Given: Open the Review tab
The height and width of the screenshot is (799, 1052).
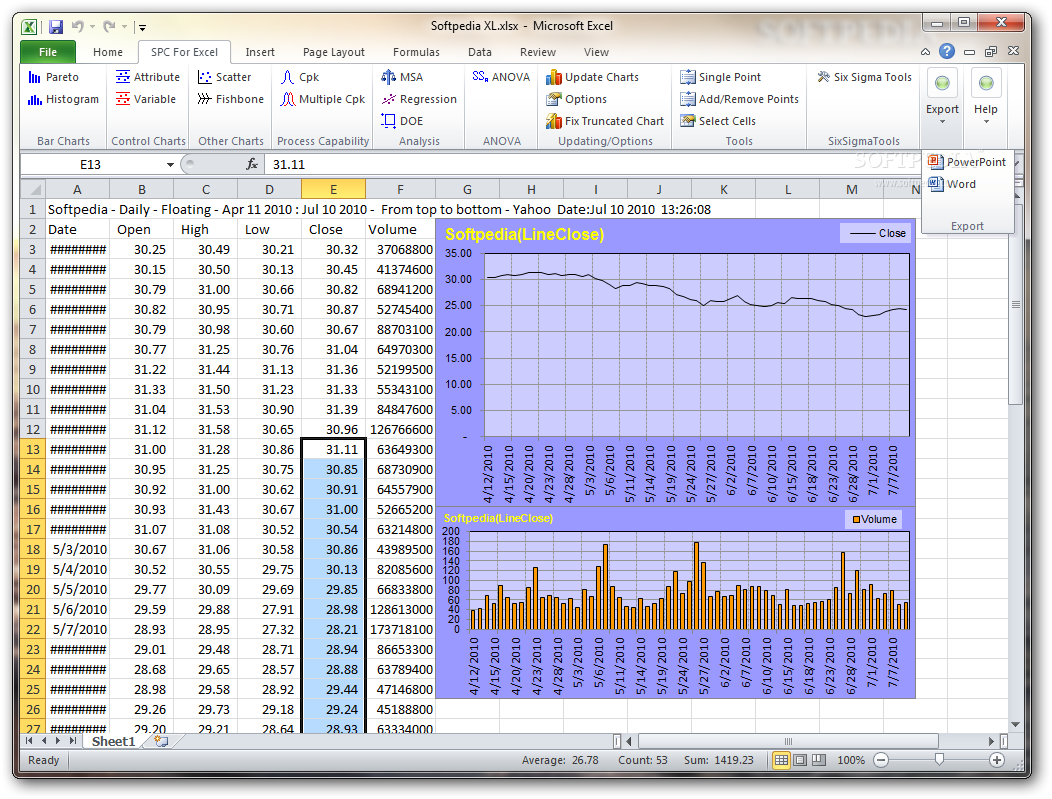Looking at the screenshot, I should pos(537,52).
